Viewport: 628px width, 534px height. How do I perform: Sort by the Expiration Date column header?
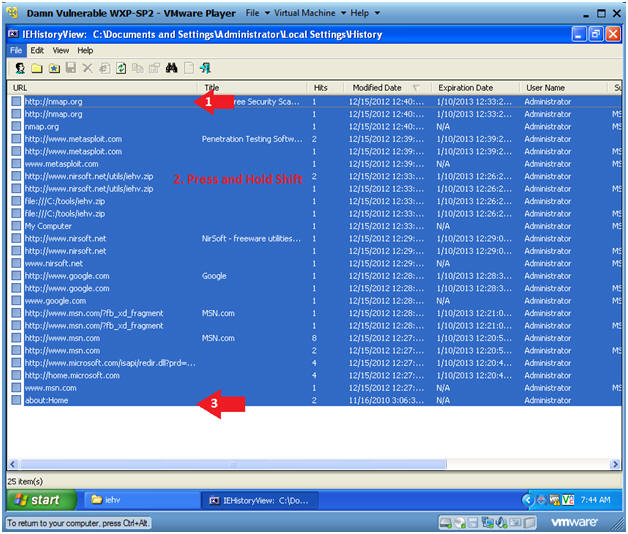point(475,88)
